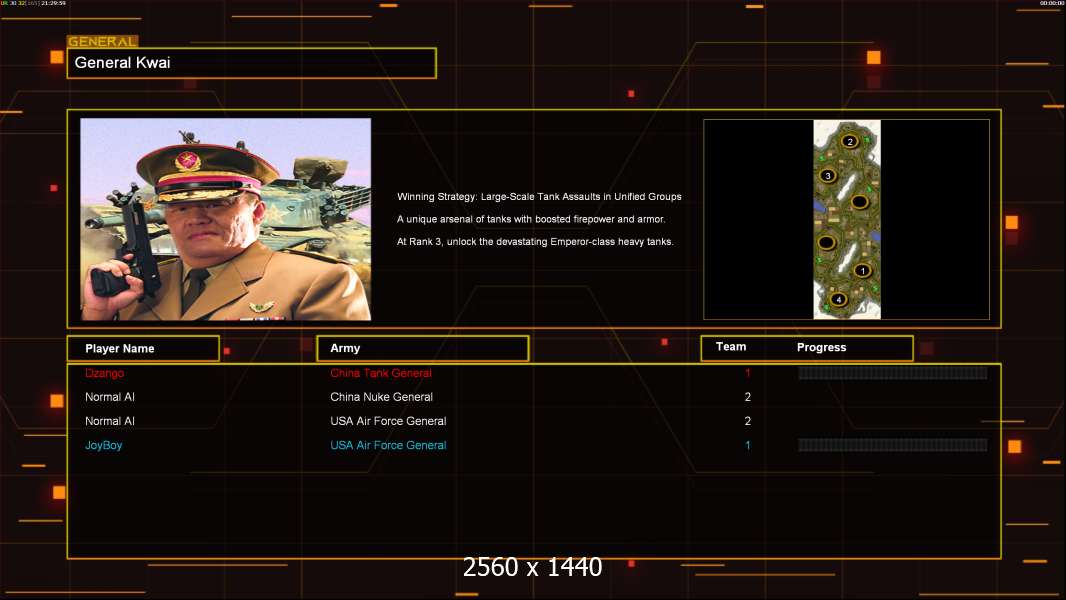Open the map preview thumbnail
The width and height of the screenshot is (1066, 600).
point(846,219)
